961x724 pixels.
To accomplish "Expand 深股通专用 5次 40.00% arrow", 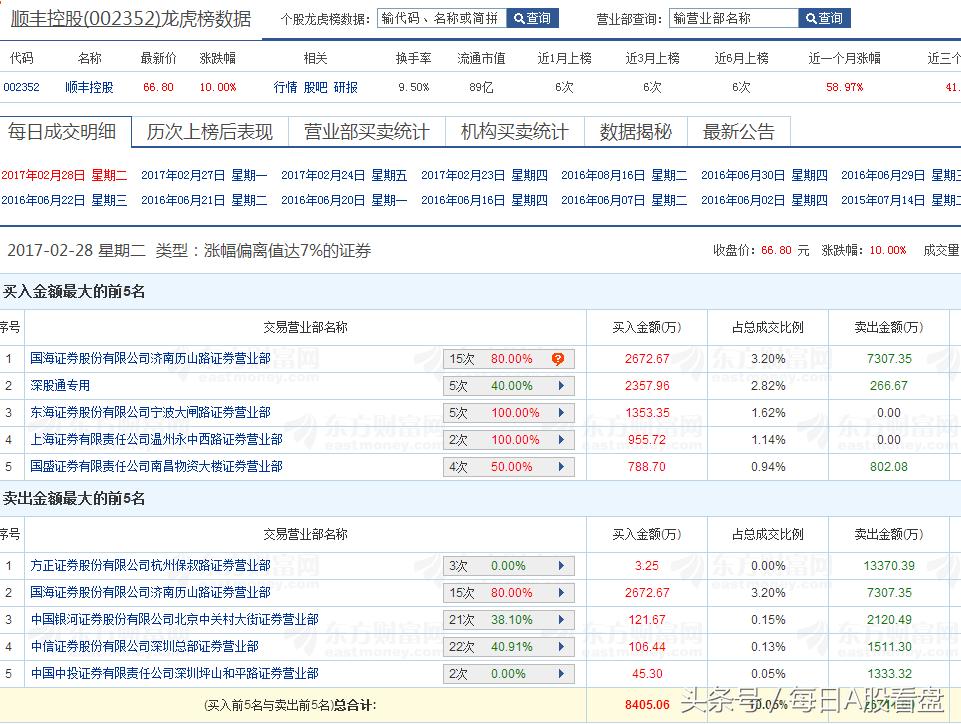I will click(x=561, y=385).
